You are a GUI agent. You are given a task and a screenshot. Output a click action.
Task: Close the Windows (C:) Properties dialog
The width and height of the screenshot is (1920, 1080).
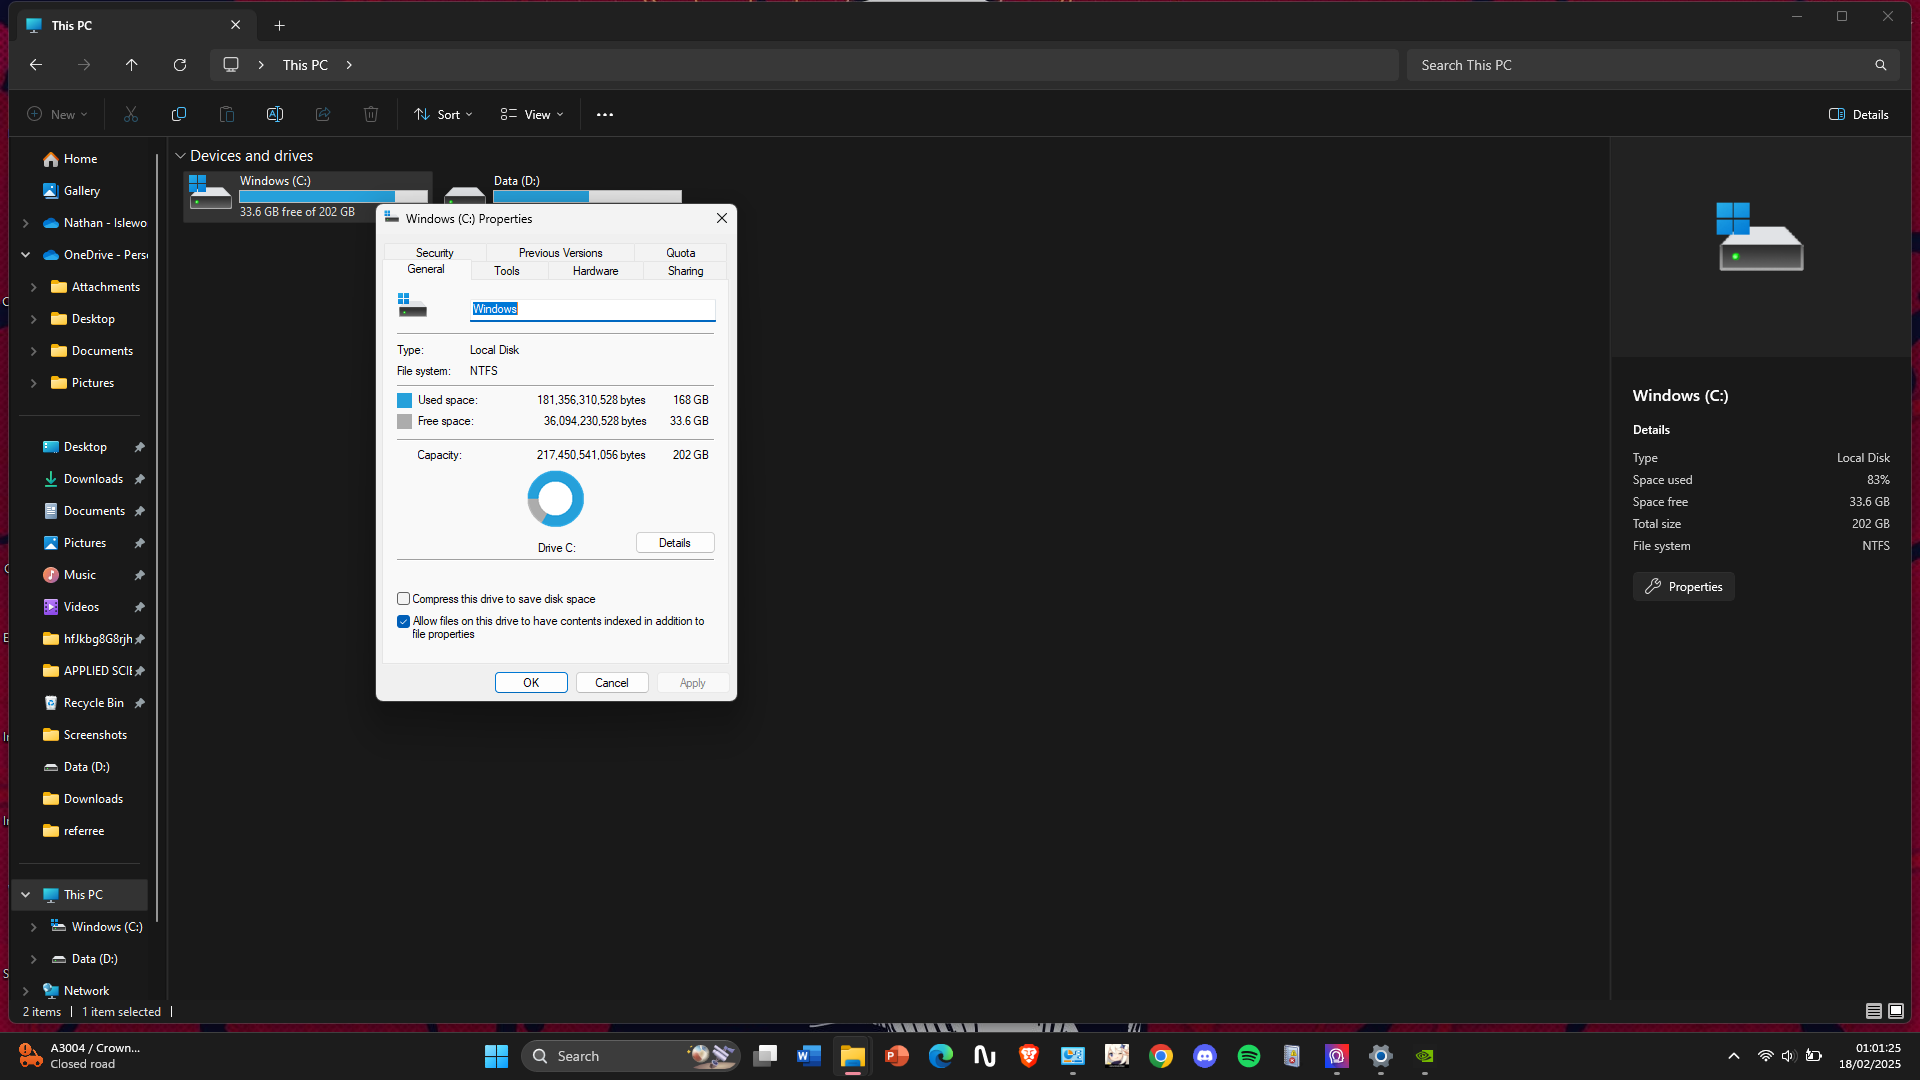click(722, 219)
